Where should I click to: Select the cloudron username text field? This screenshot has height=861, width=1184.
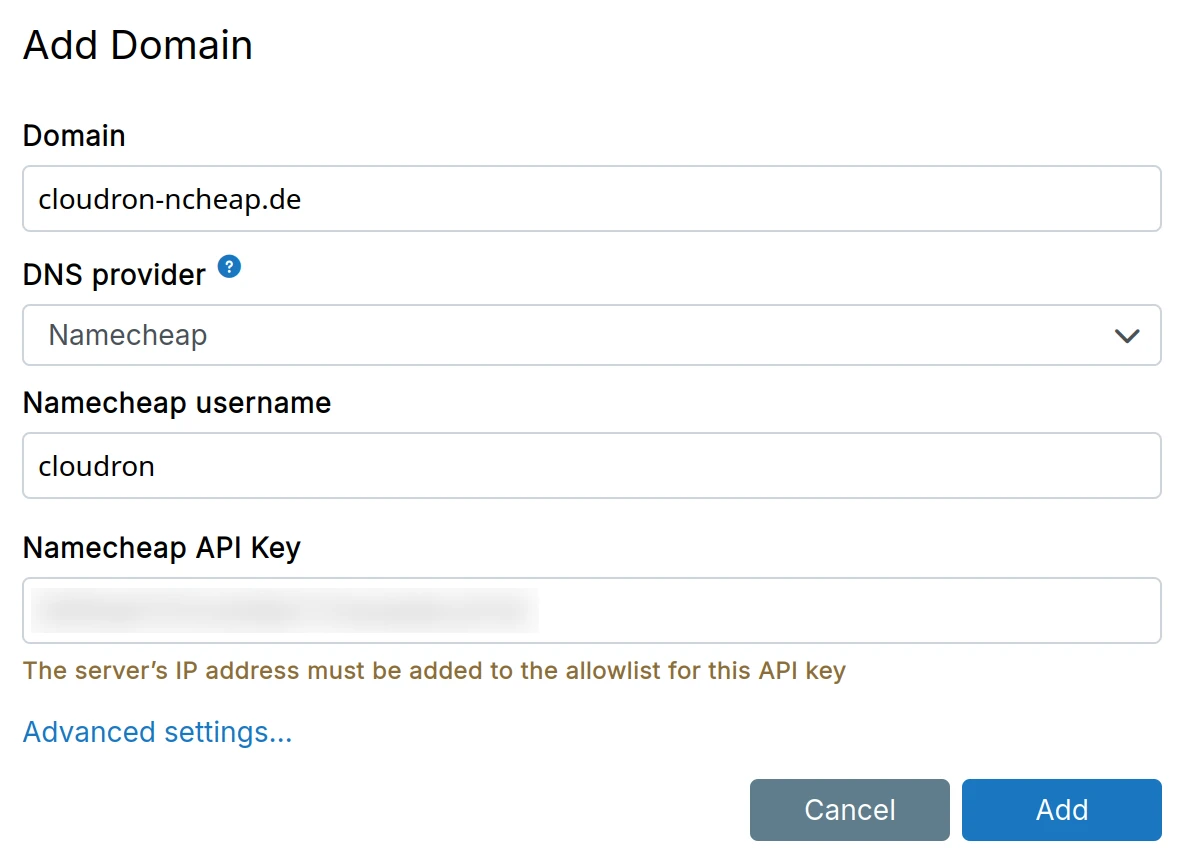590,466
